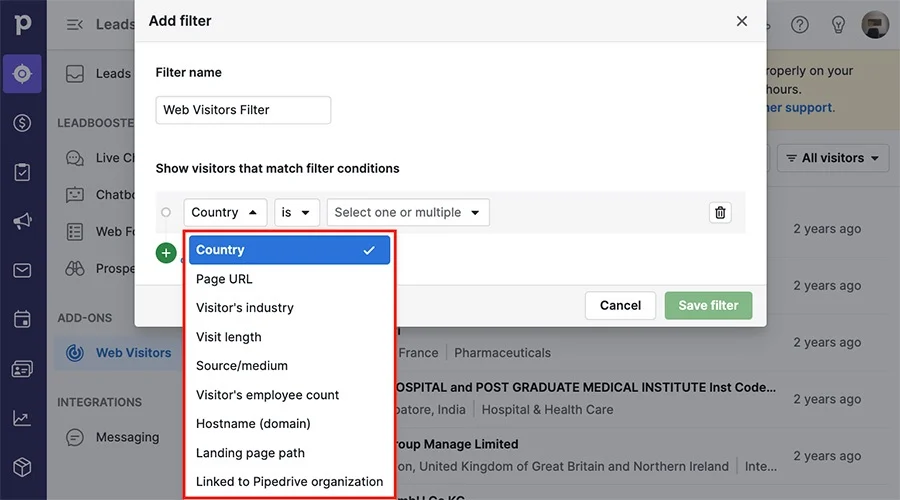Image resolution: width=900 pixels, height=500 pixels.
Task: Click the Pharmaceuticals industry text
Action: (x=502, y=353)
